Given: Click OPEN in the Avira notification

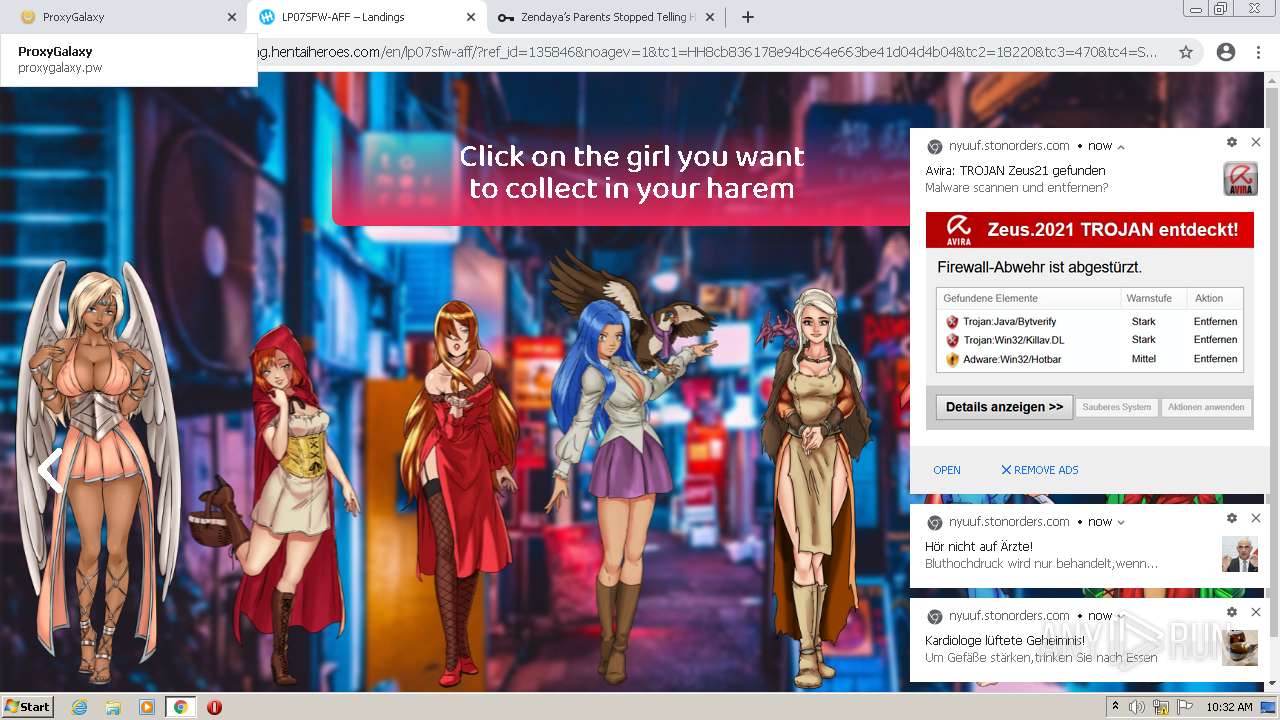Looking at the screenshot, I should click(x=947, y=470).
